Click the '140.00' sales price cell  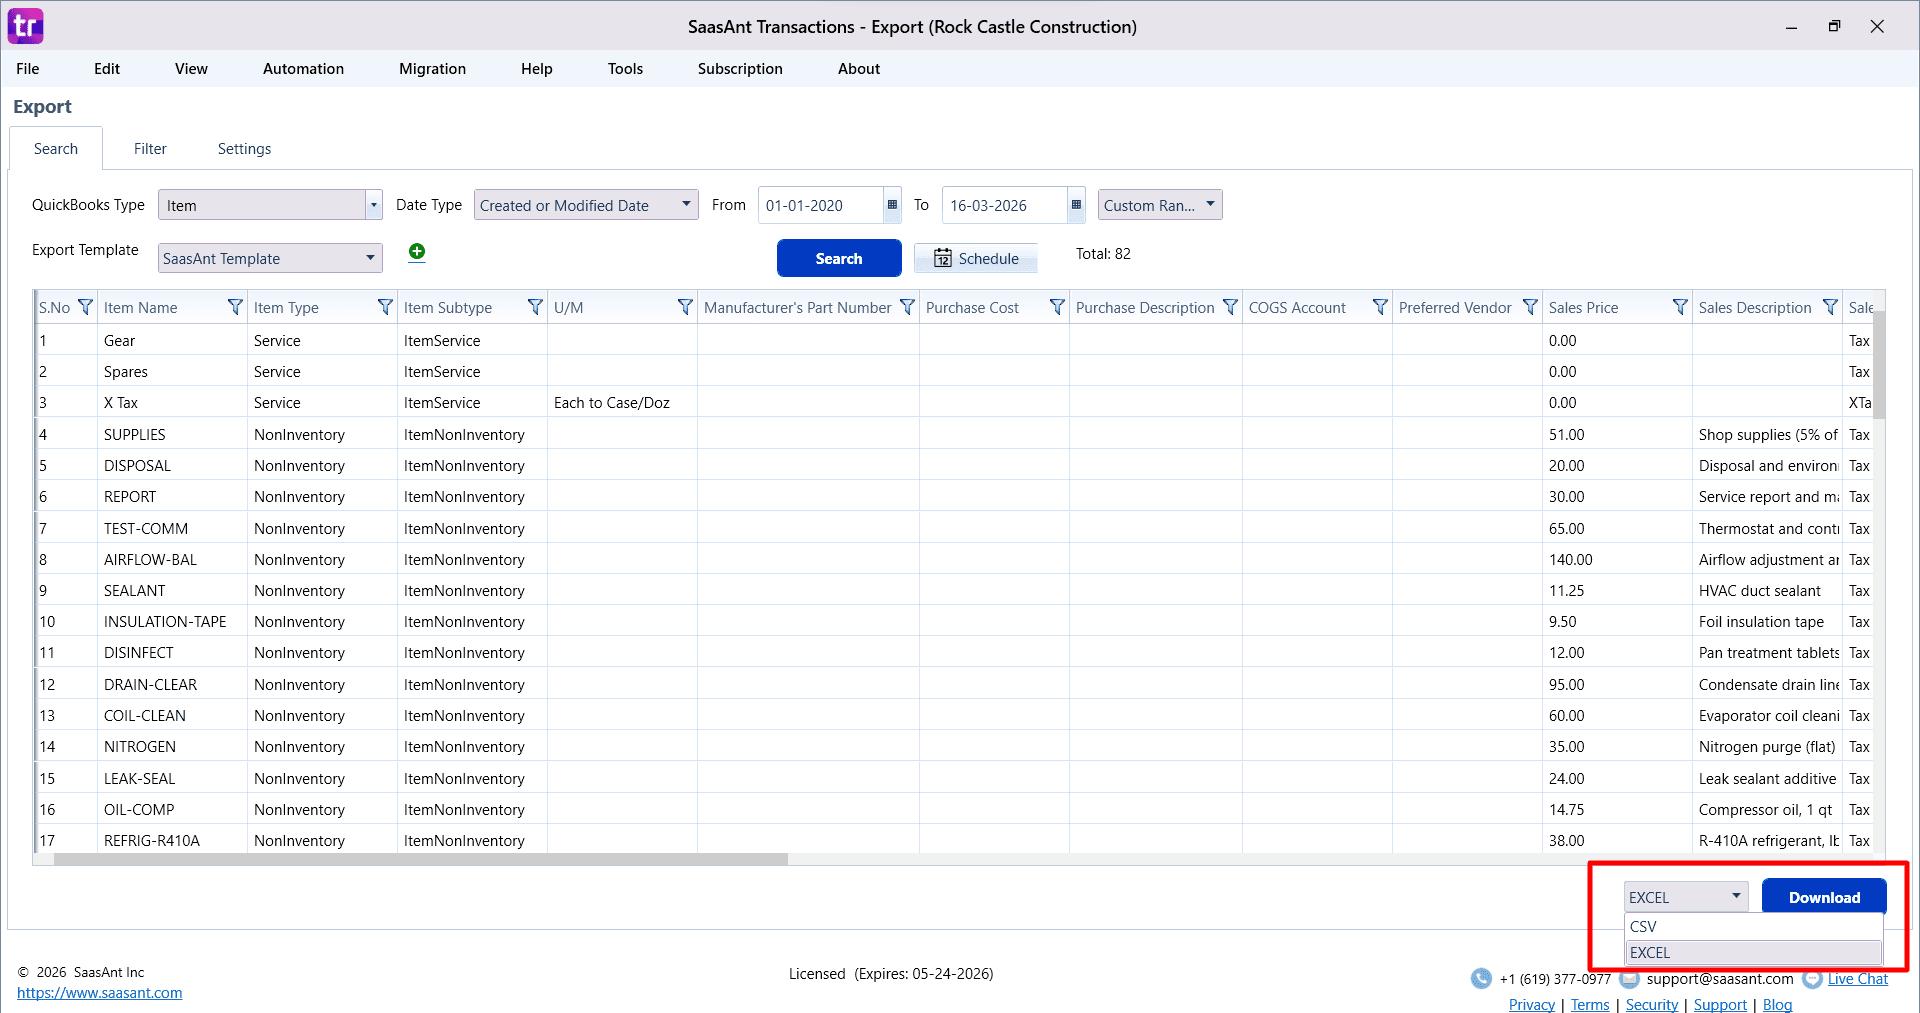(1617, 559)
